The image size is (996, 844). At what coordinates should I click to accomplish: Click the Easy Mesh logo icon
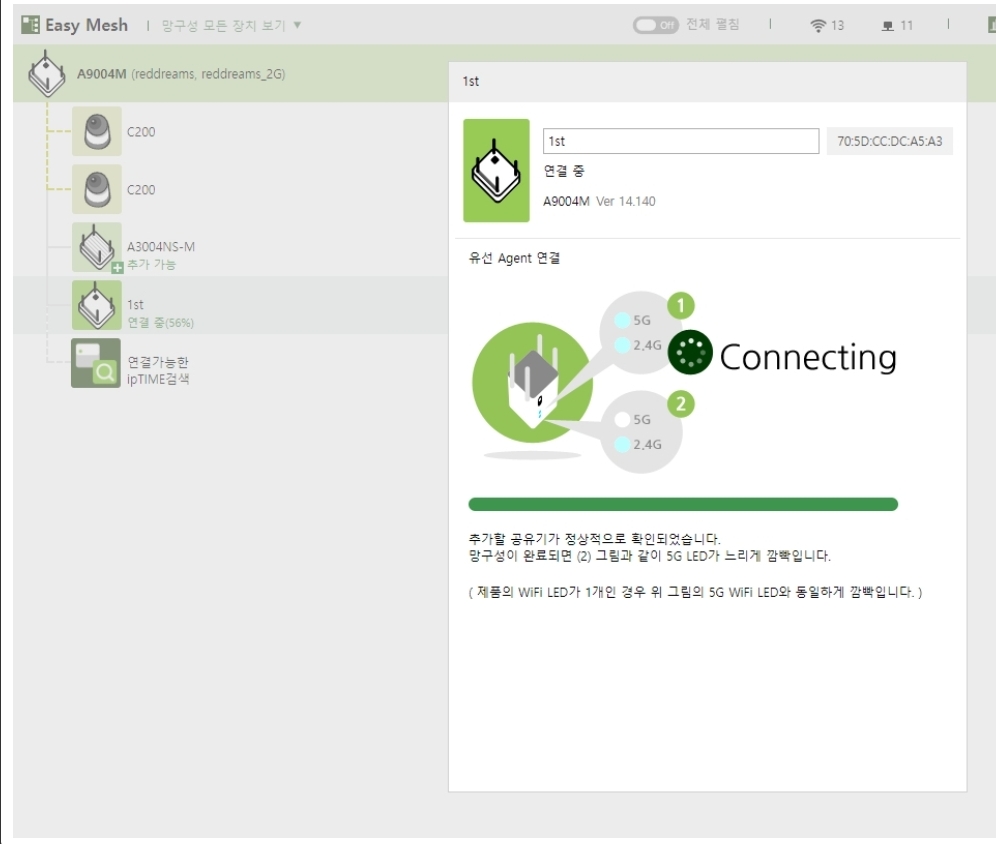[x=30, y=25]
